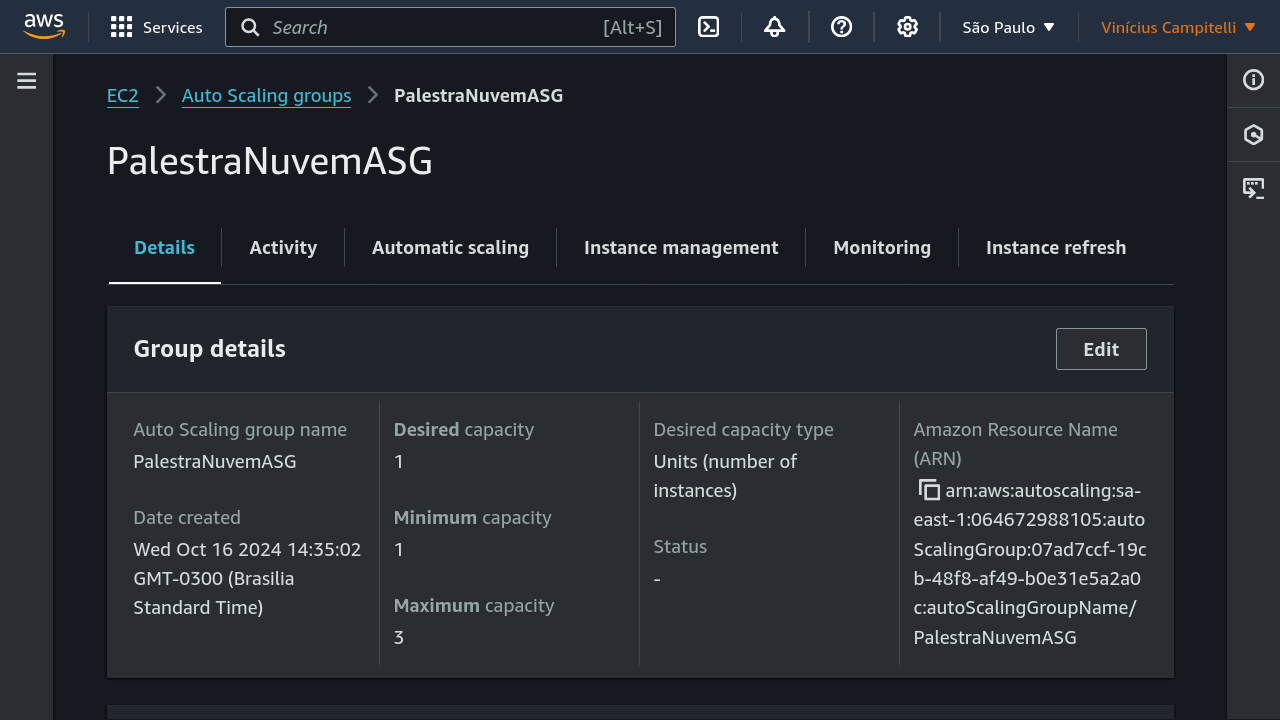Open the info panel icon
The height and width of the screenshot is (720, 1280).
[x=1254, y=80]
